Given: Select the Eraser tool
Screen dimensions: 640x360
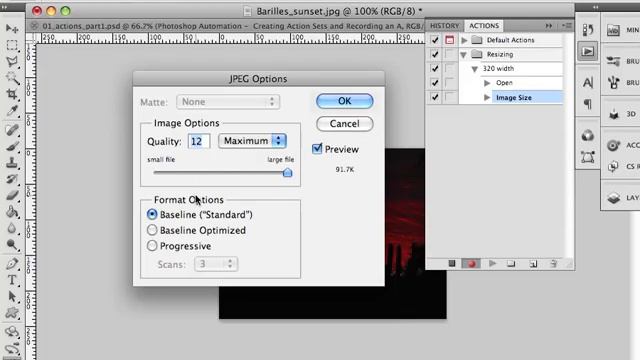Looking at the screenshot, I should pyautogui.click(x=12, y=195).
